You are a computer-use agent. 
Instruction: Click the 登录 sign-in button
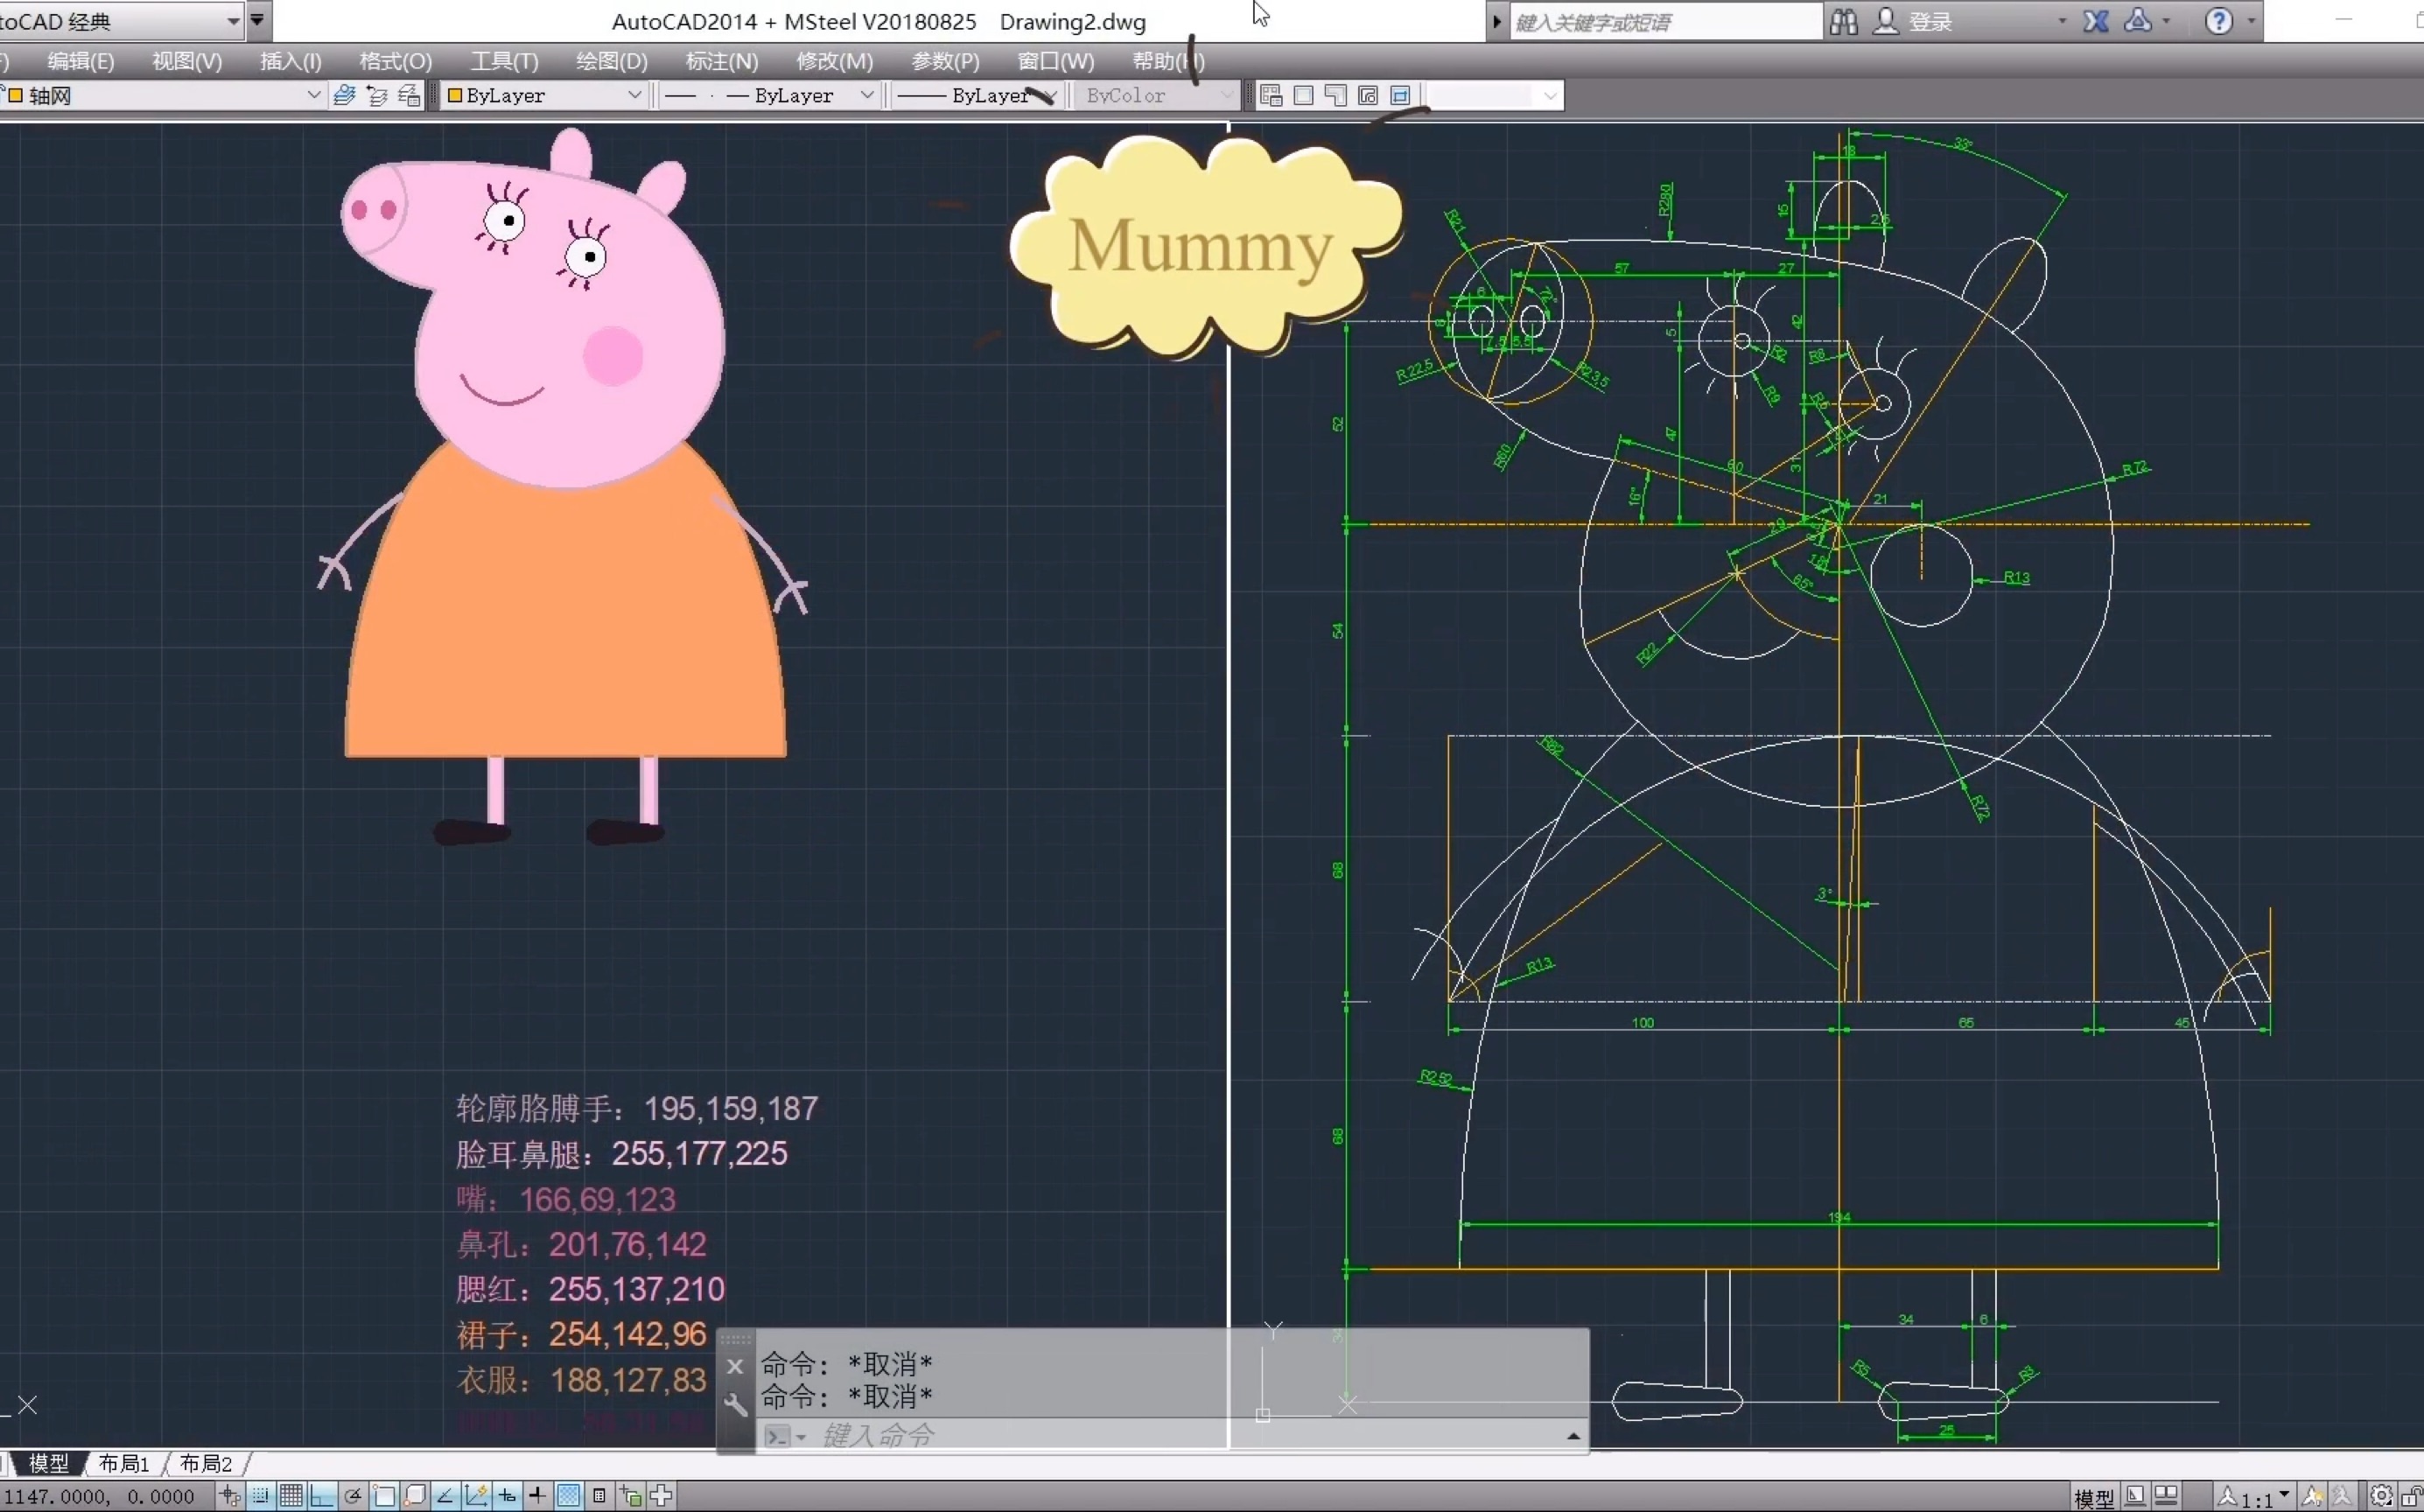[x=1929, y=22]
